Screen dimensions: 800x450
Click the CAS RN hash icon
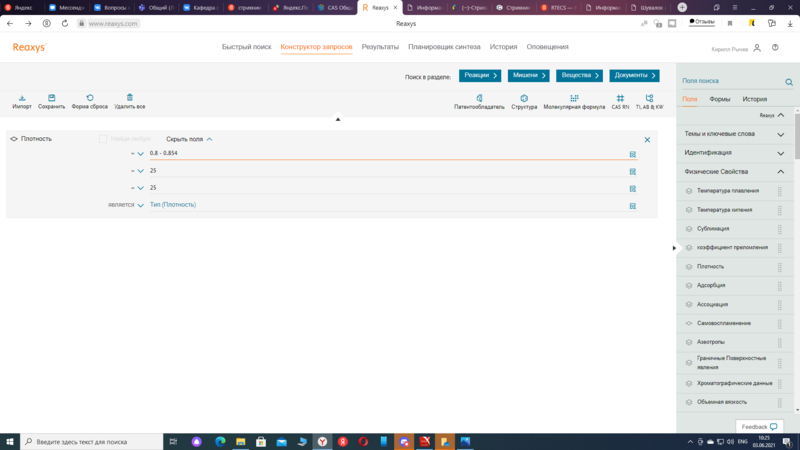pyautogui.click(x=620, y=98)
